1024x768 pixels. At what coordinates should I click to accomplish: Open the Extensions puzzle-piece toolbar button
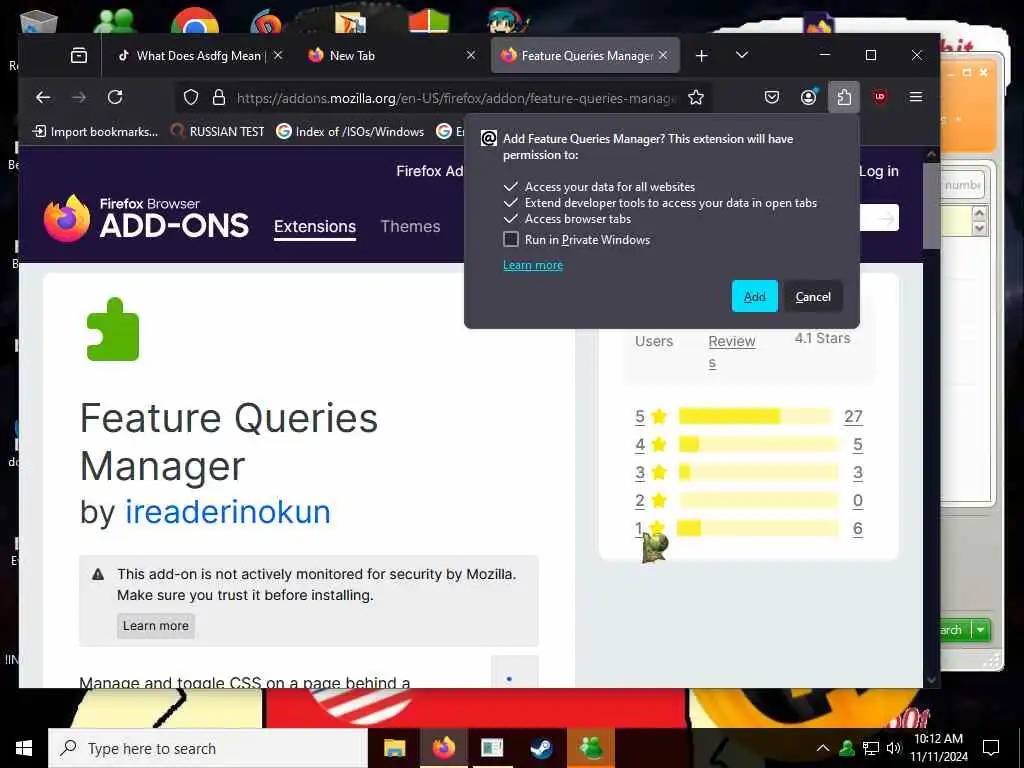pyautogui.click(x=844, y=97)
